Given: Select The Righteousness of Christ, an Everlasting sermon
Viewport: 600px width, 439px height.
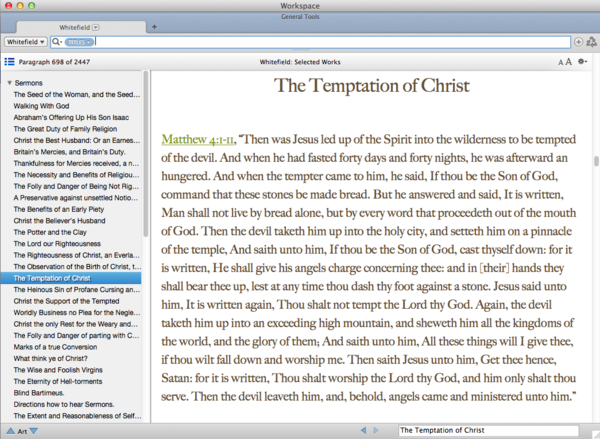Looking at the screenshot, I should click(77, 255).
